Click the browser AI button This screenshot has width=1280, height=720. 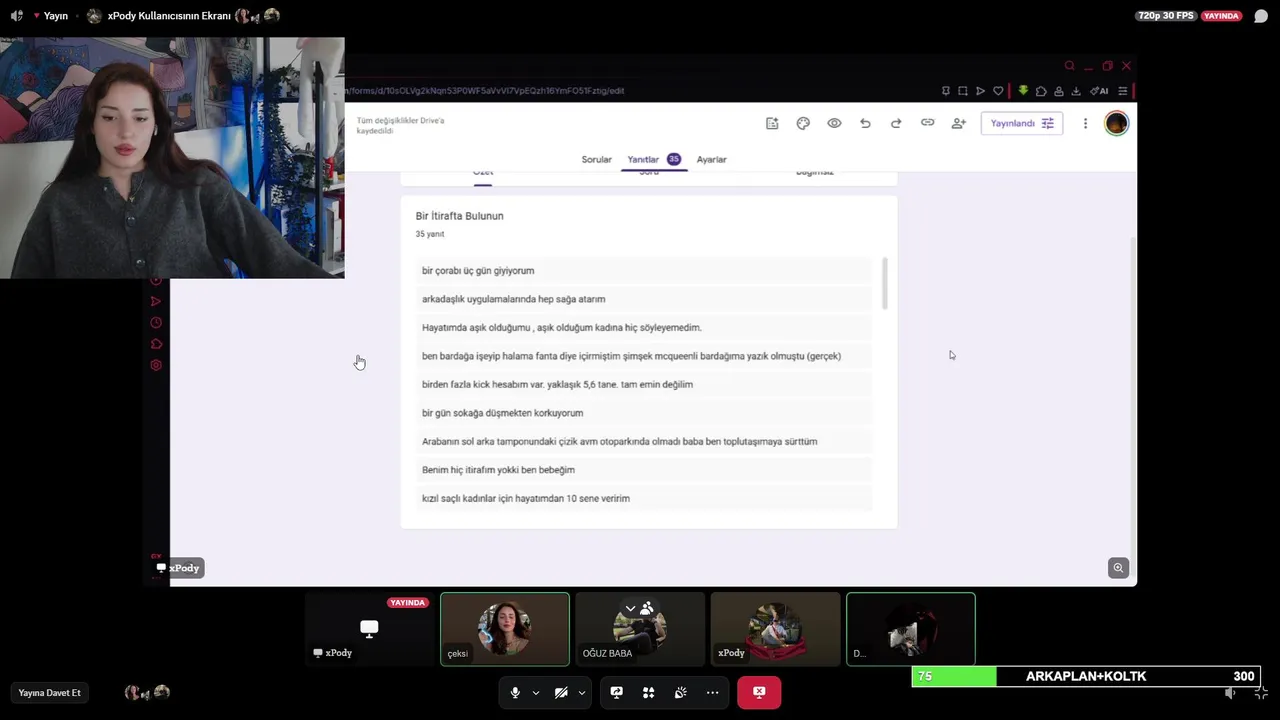click(1099, 91)
